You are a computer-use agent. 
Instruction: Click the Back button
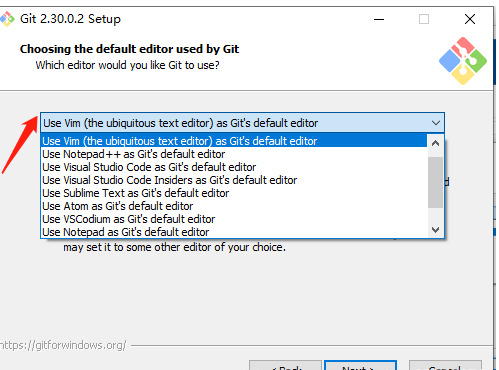pos(285,365)
